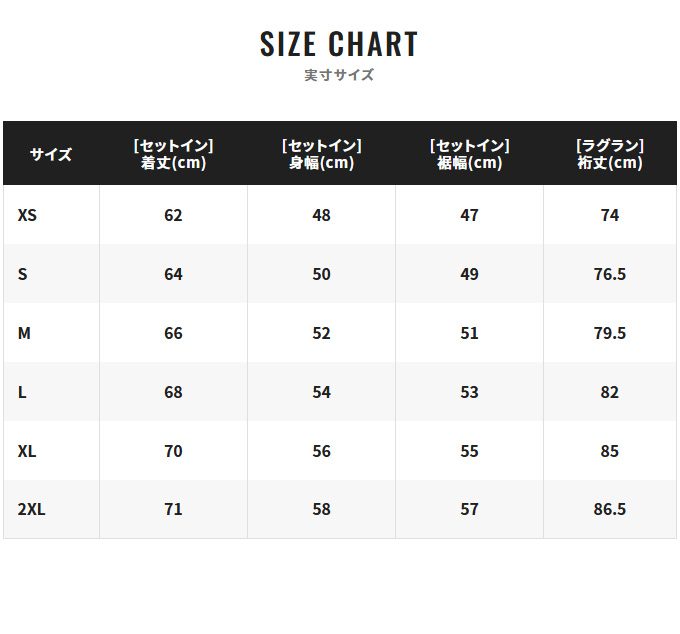This screenshot has height=634, width=680.
Task: Click the 76.5 sleeve value for S
Action: pos(610,274)
